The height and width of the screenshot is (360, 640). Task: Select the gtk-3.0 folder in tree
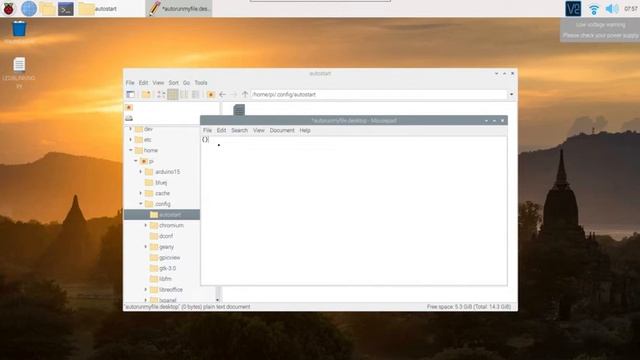[x=163, y=268]
